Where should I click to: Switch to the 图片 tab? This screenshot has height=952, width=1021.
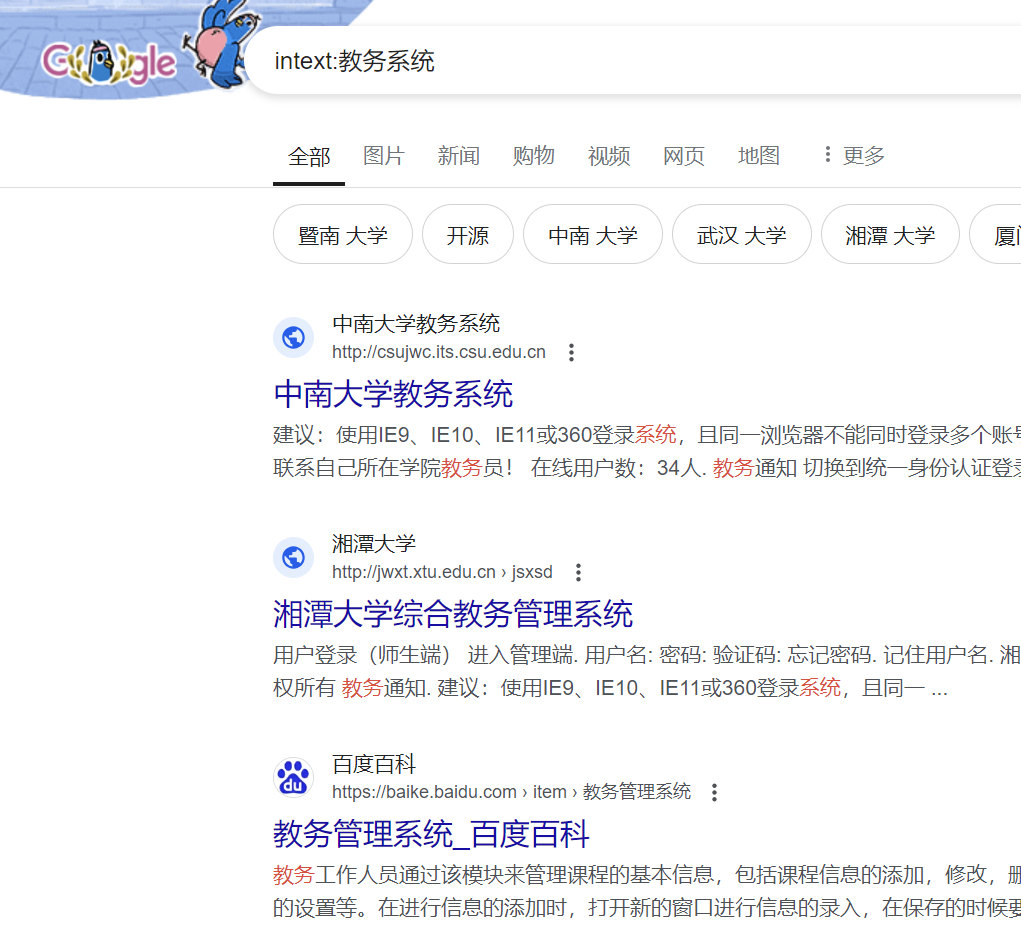[x=383, y=155]
